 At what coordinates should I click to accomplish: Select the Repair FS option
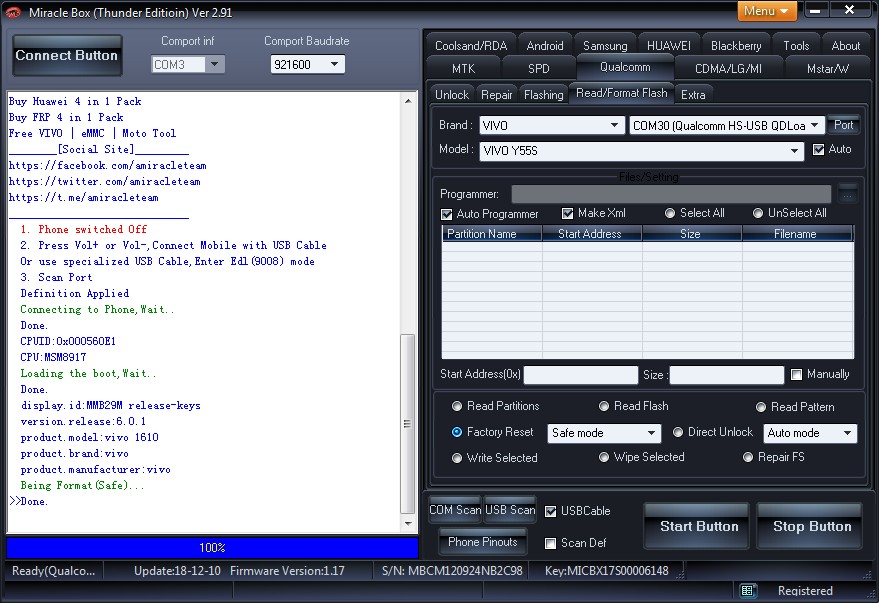click(748, 457)
